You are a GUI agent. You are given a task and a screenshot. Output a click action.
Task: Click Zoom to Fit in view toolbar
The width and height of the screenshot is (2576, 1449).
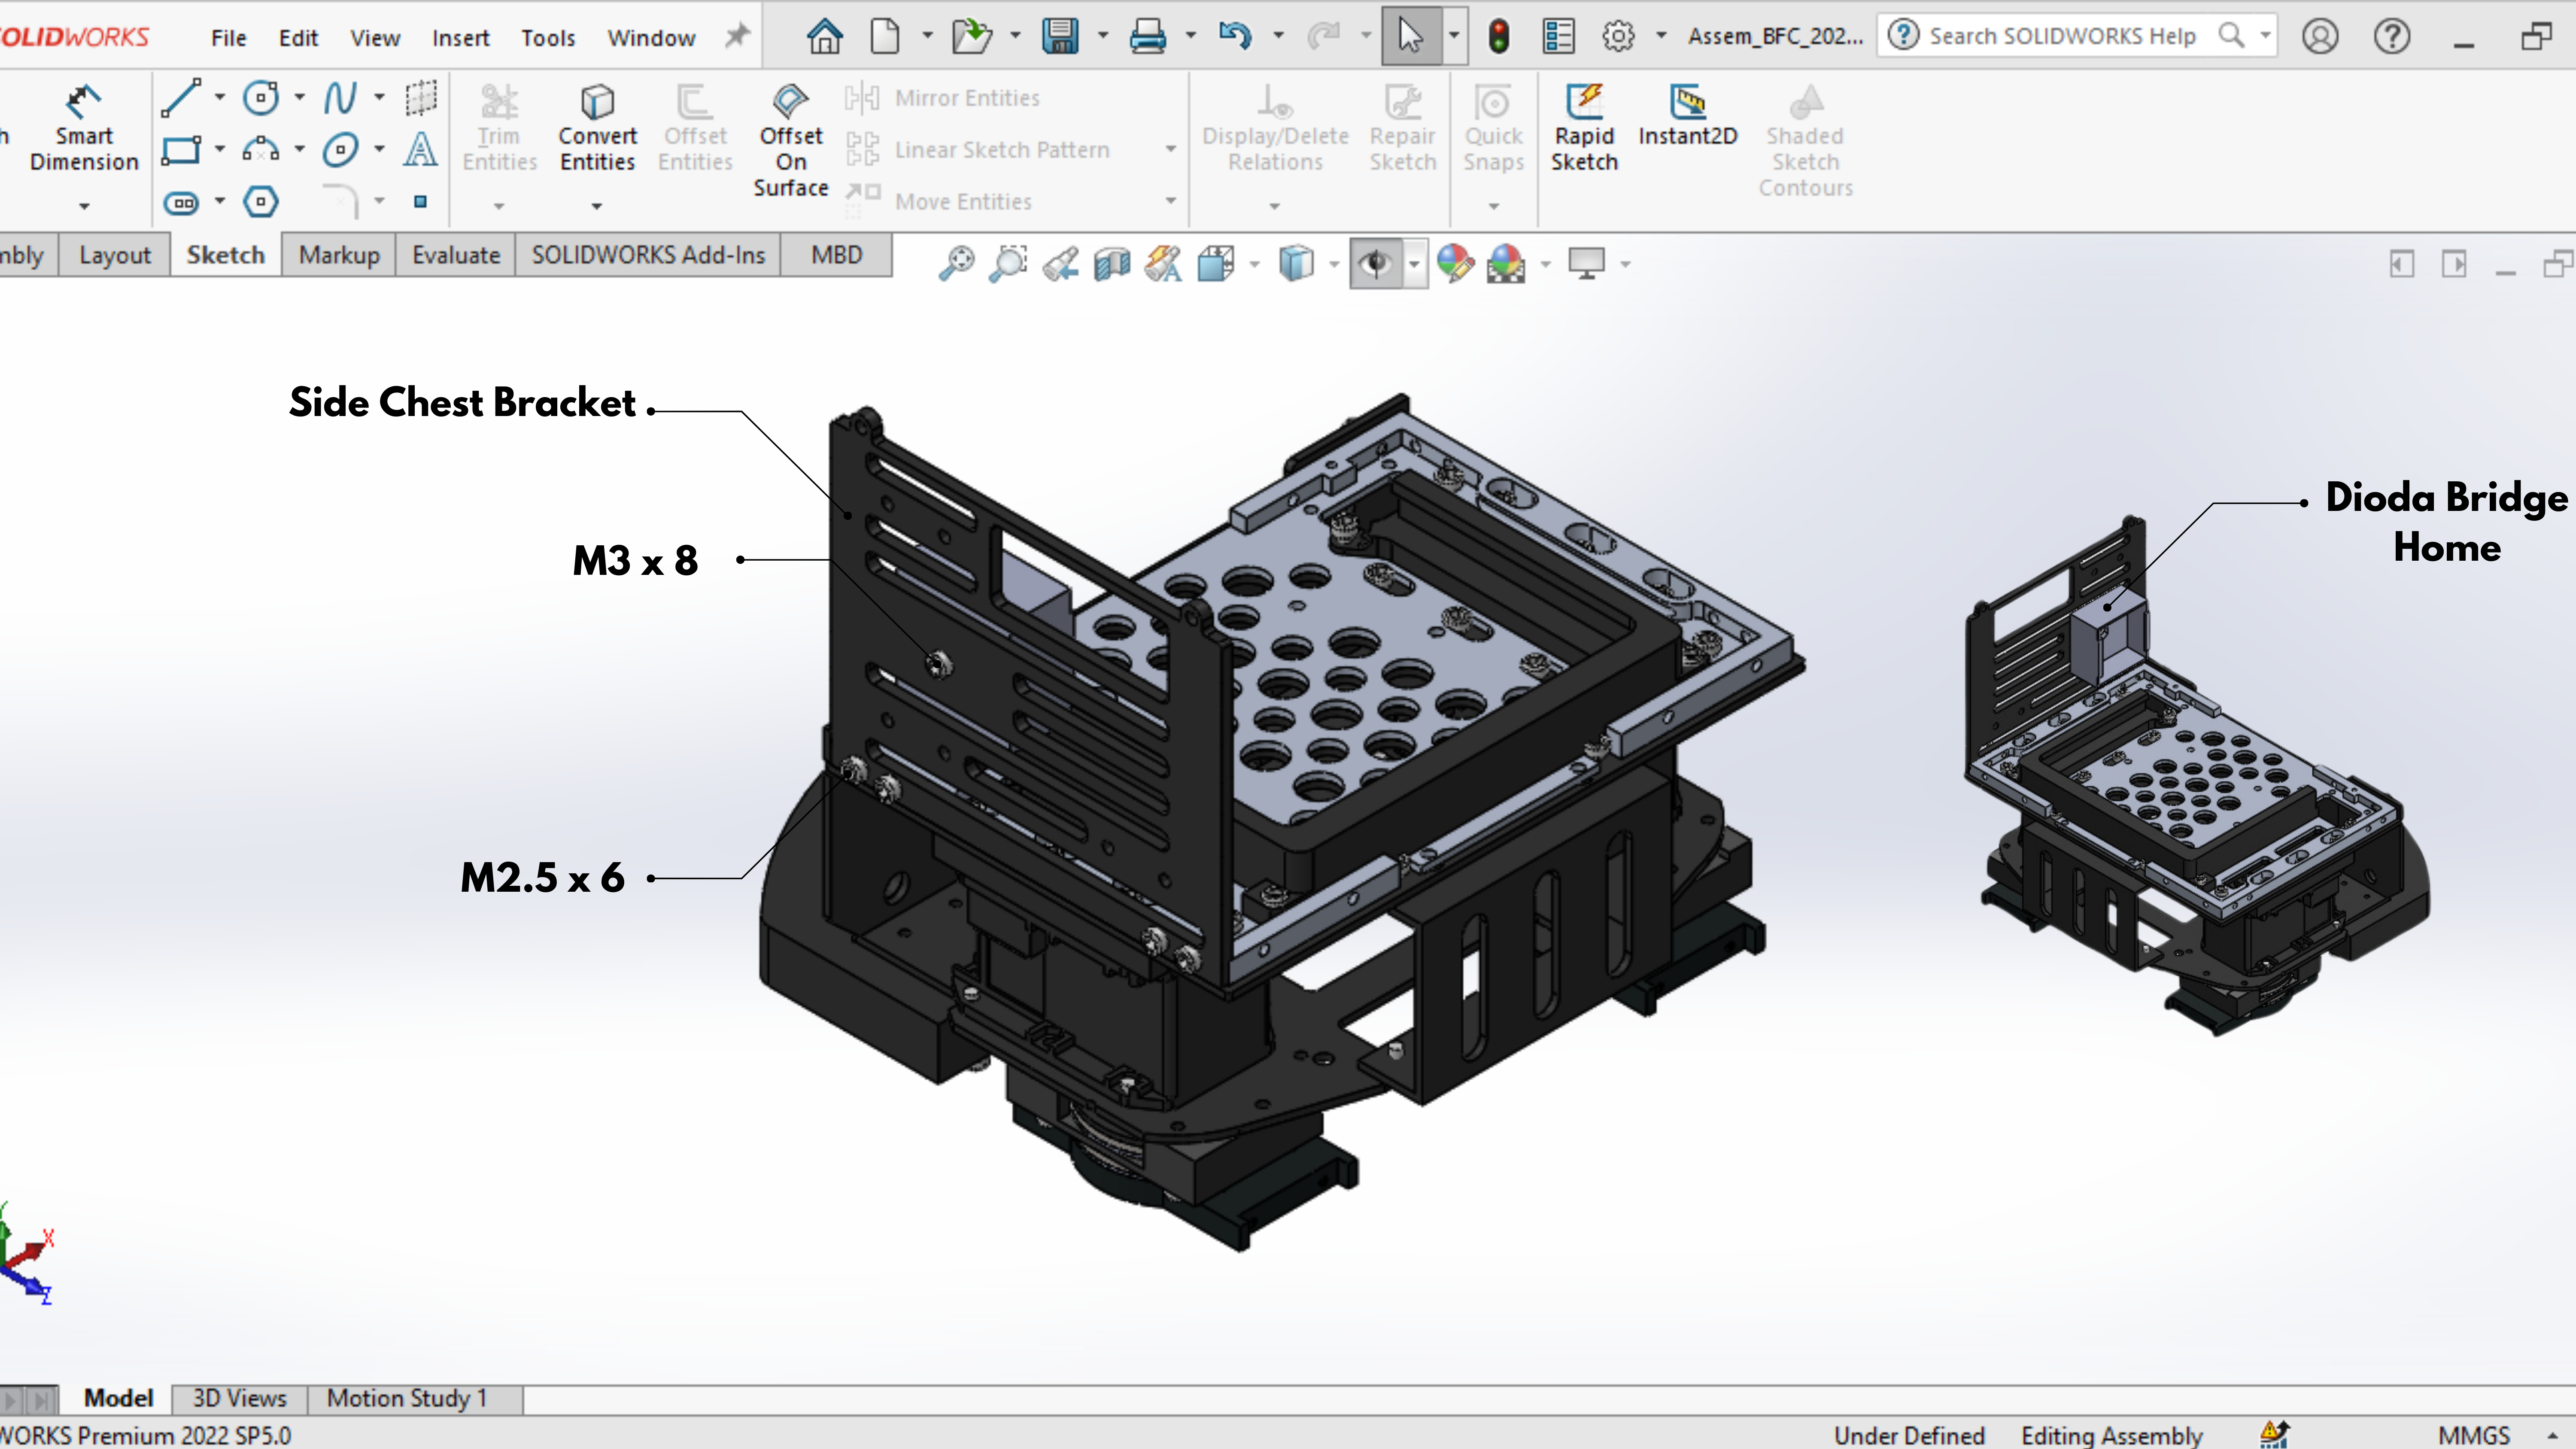click(x=957, y=264)
